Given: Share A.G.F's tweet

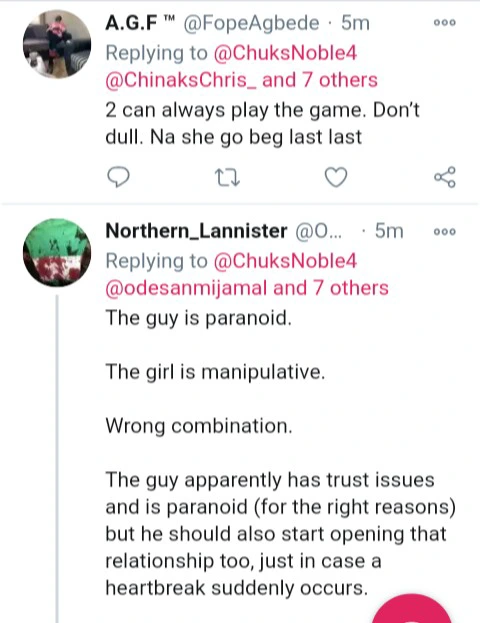Looking at the screenshot, I should [445, 177].
